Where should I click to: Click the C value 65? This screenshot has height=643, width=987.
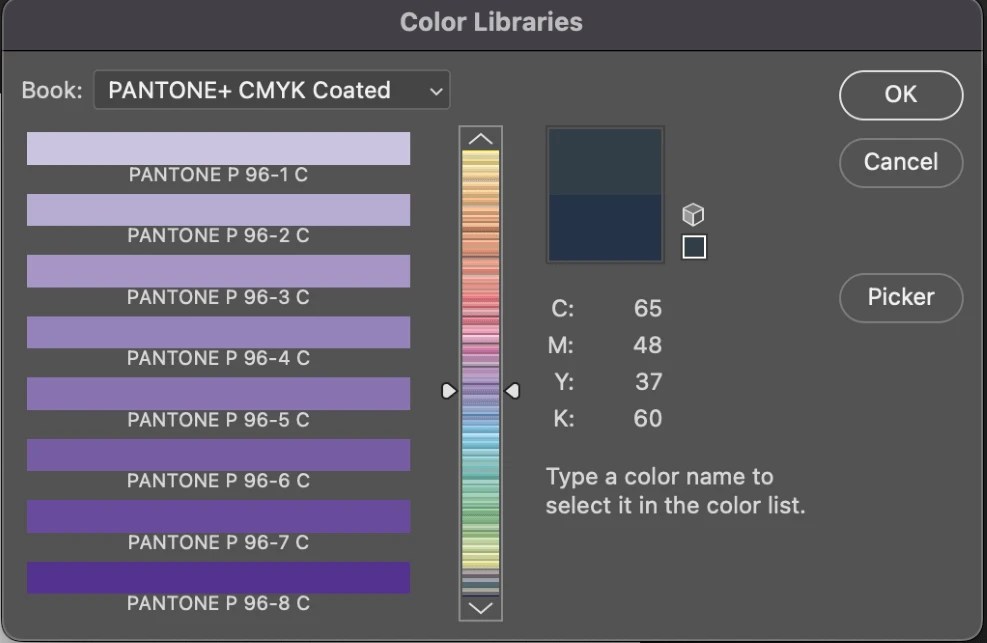[648, 308]
